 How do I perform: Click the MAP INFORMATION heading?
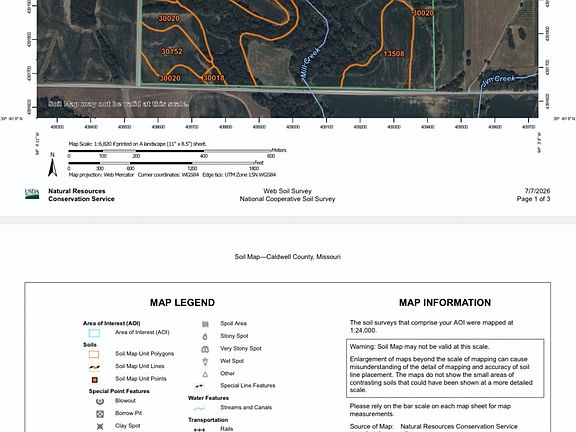tap(445, 303)
